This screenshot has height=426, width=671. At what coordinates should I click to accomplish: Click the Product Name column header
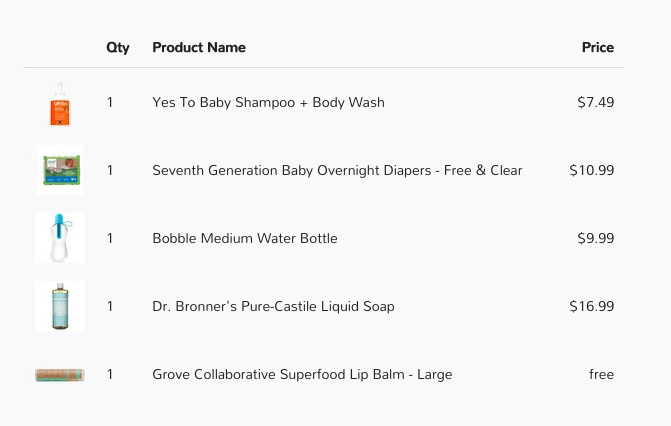point(199,48)
